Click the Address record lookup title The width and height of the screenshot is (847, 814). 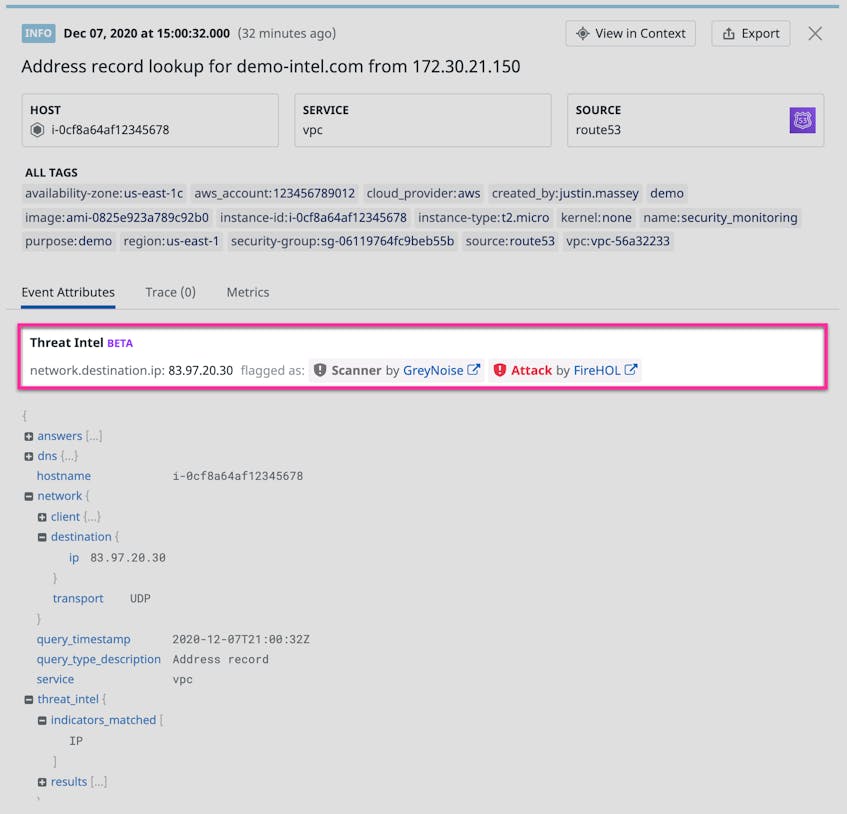(x=271, y=66)
